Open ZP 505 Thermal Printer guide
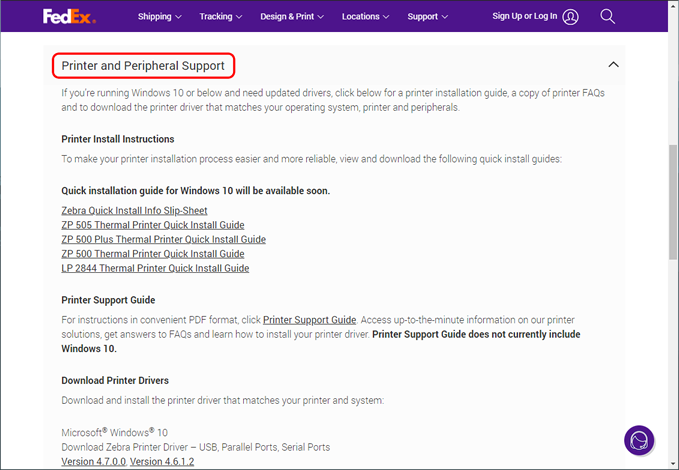 [x=152, y=225]
